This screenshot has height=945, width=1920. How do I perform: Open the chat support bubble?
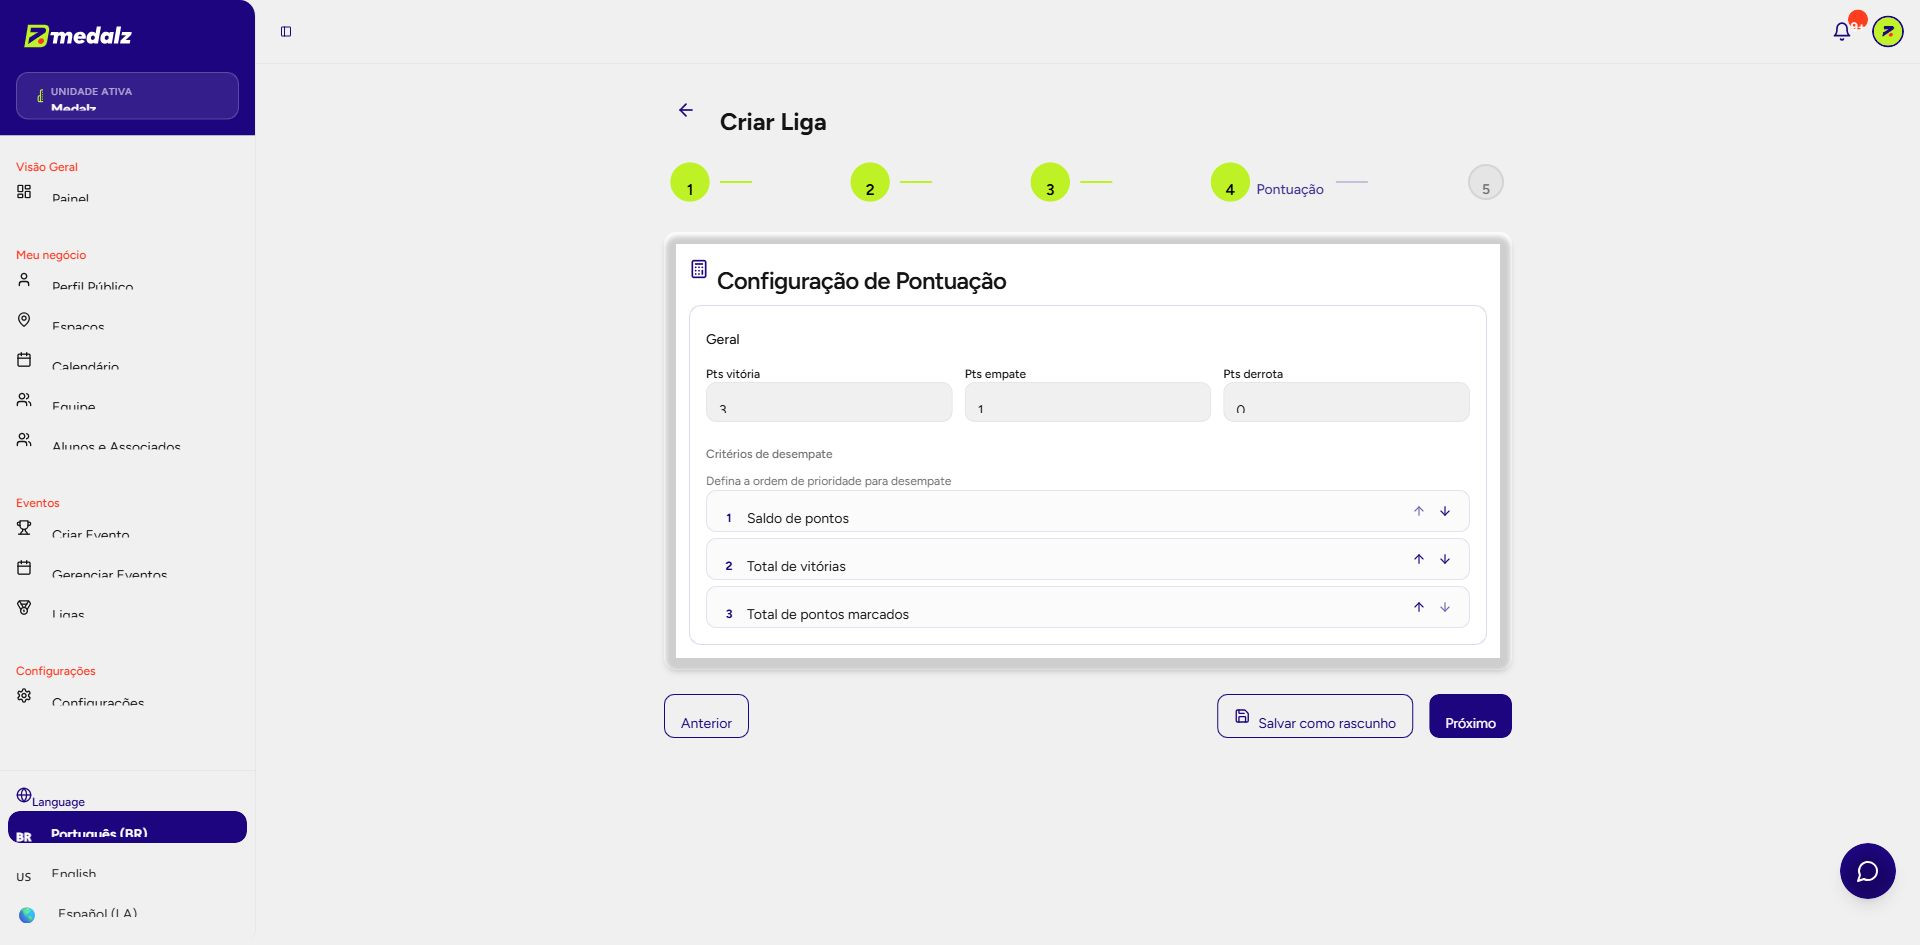click(1867, 871)
